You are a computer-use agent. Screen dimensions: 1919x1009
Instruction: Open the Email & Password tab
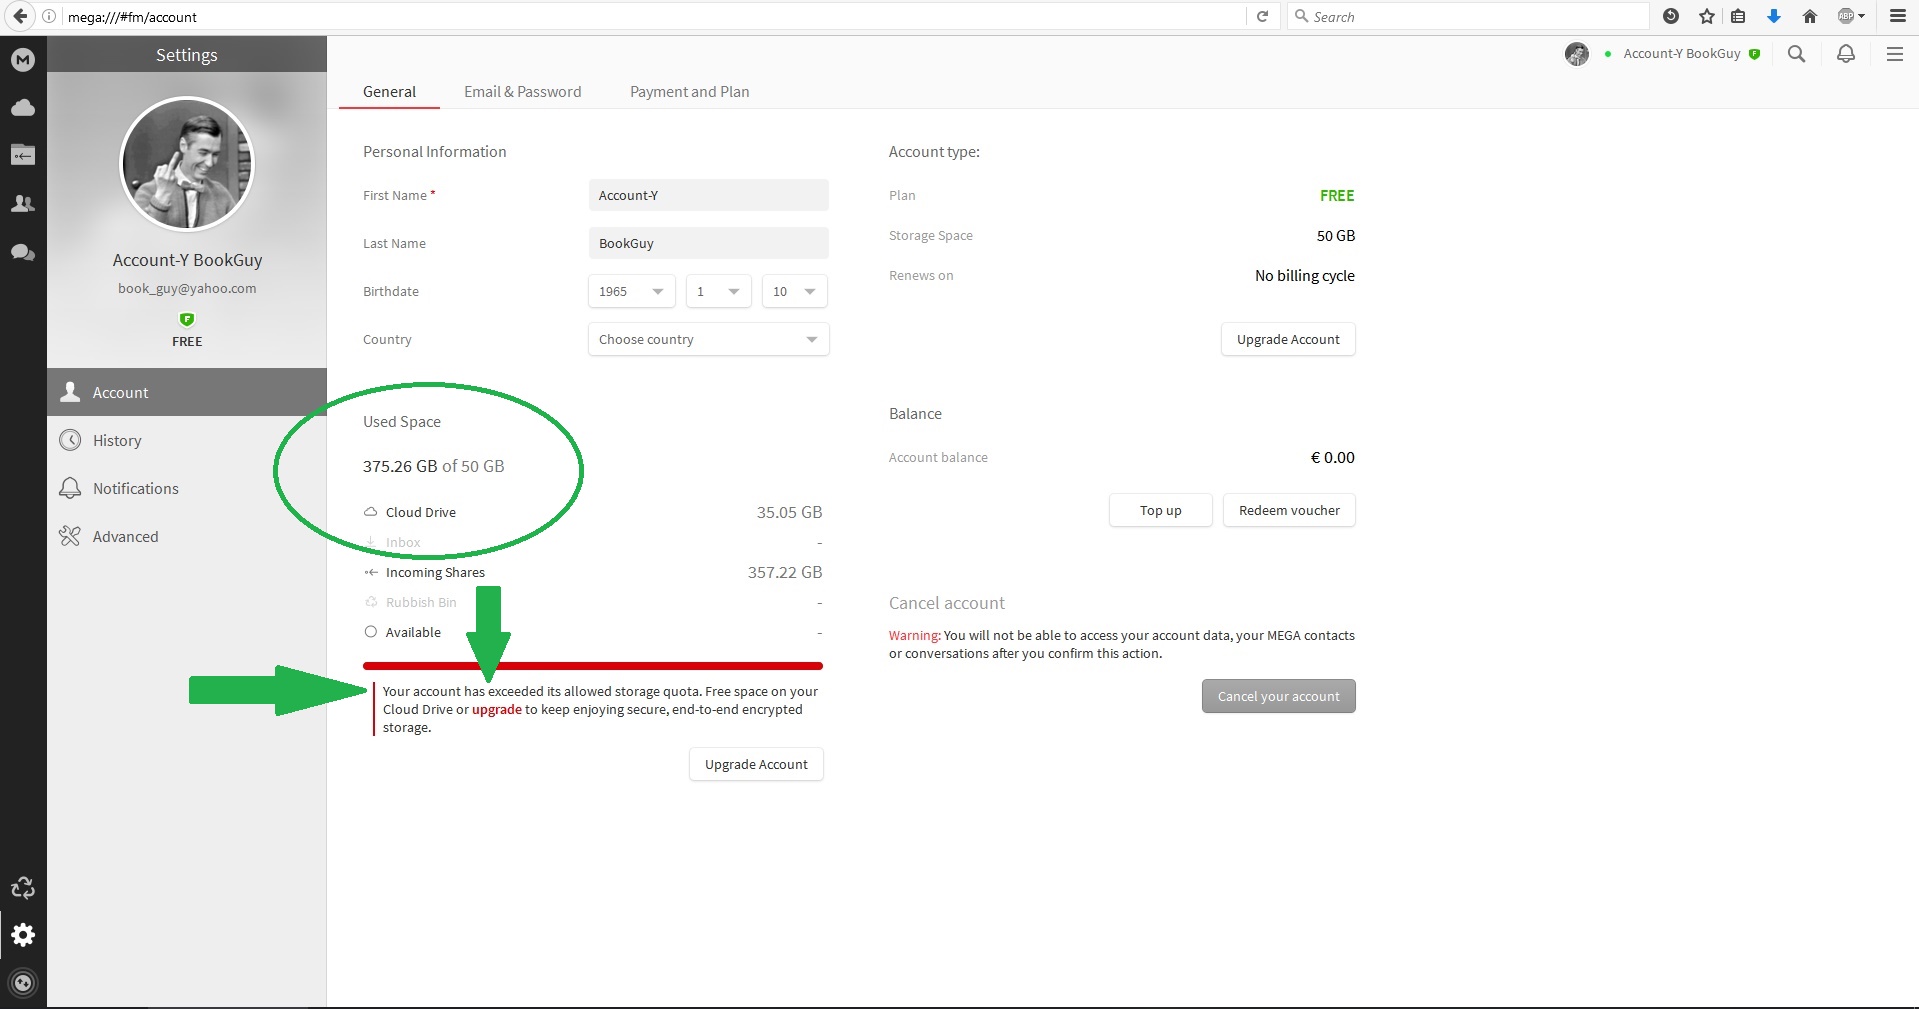522,91
